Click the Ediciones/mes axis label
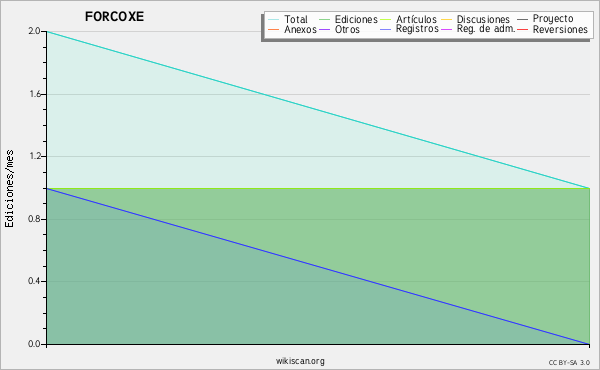The height and width of the screenshot is (370, 600). pos(9,188)
